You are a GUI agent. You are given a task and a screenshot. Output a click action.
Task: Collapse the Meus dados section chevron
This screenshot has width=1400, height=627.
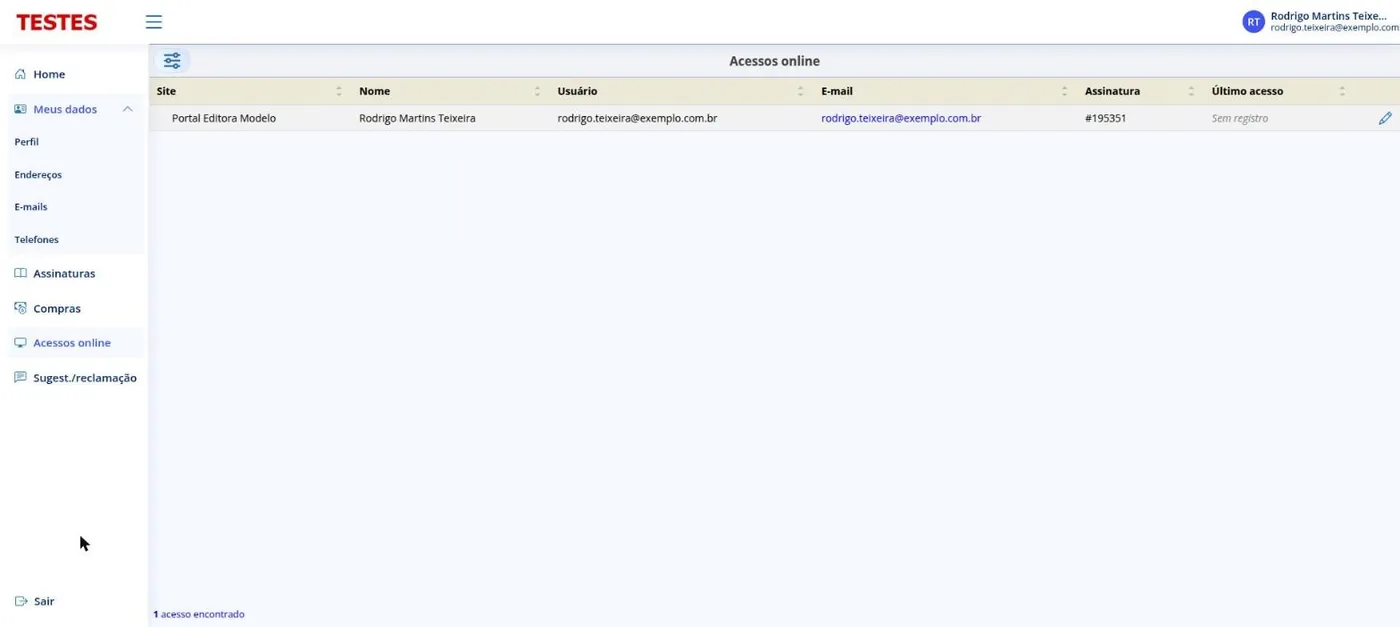click(128, 109)
